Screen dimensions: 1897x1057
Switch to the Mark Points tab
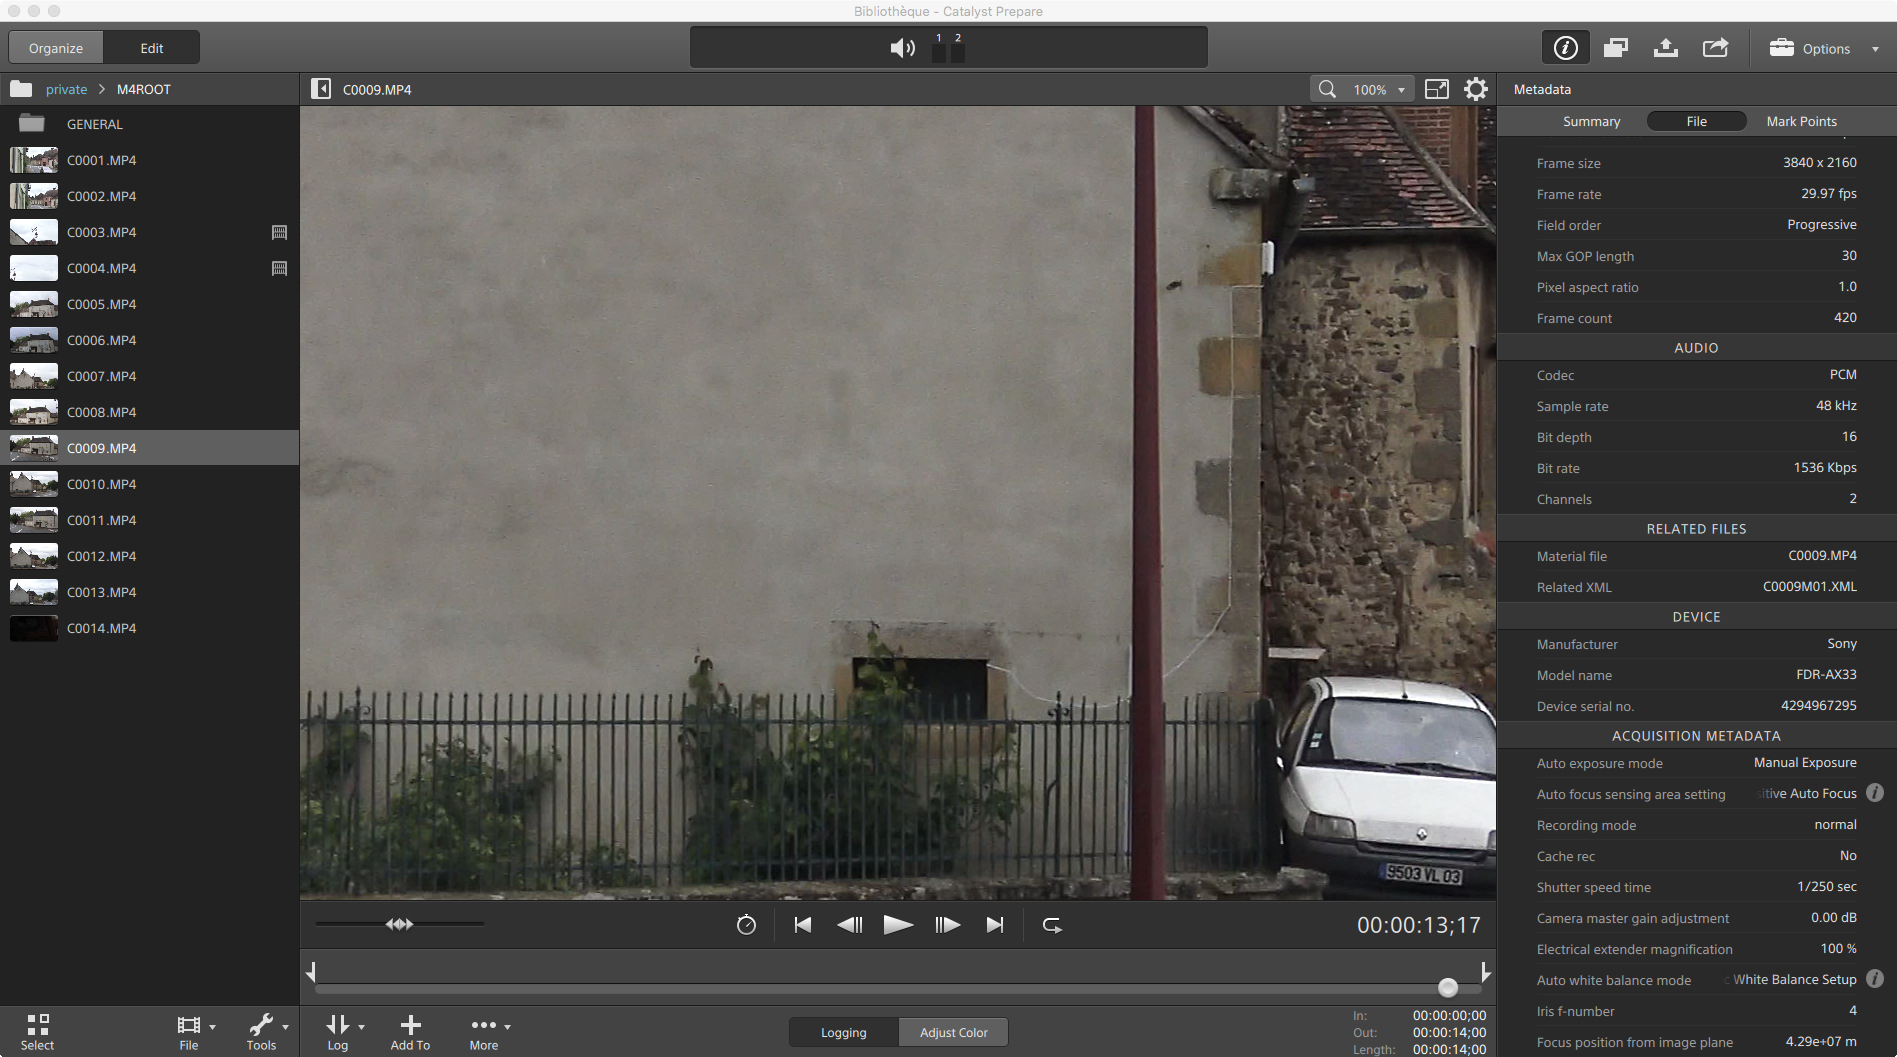click(1801, 121)
